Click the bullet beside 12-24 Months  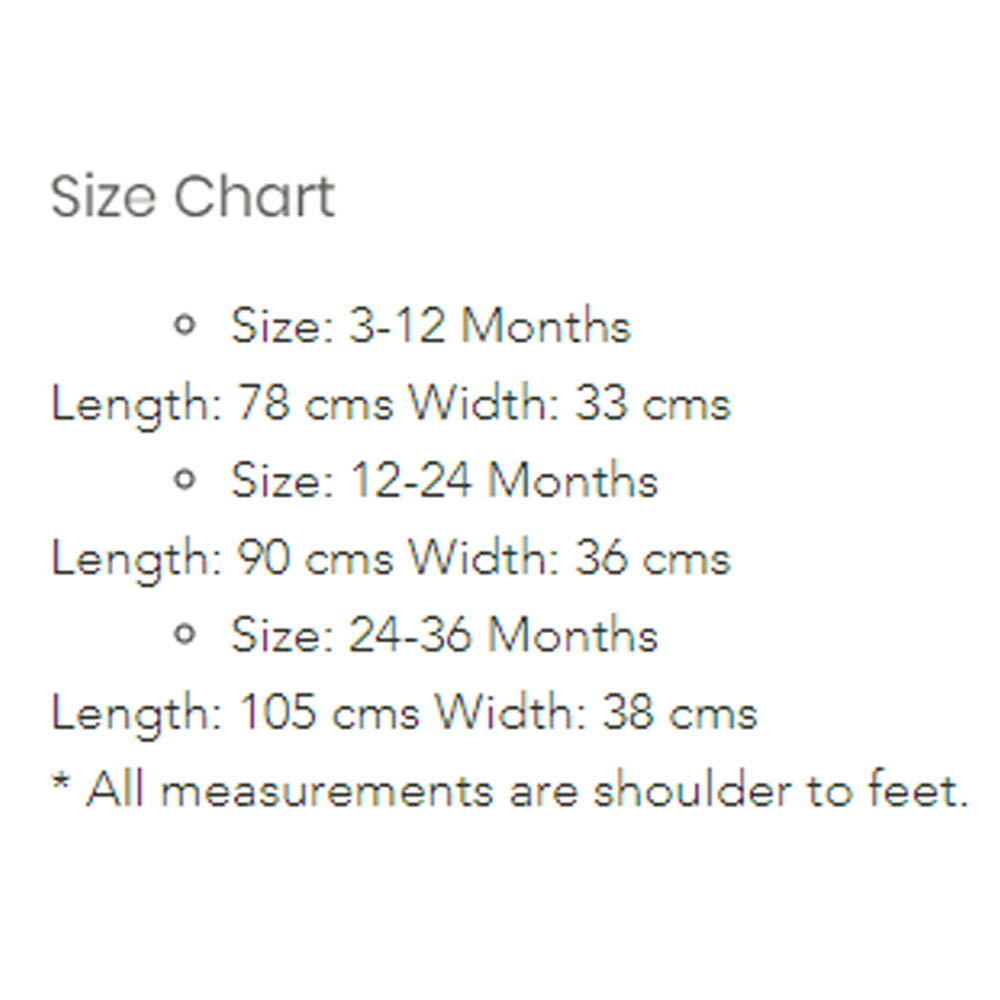(184, 479)
